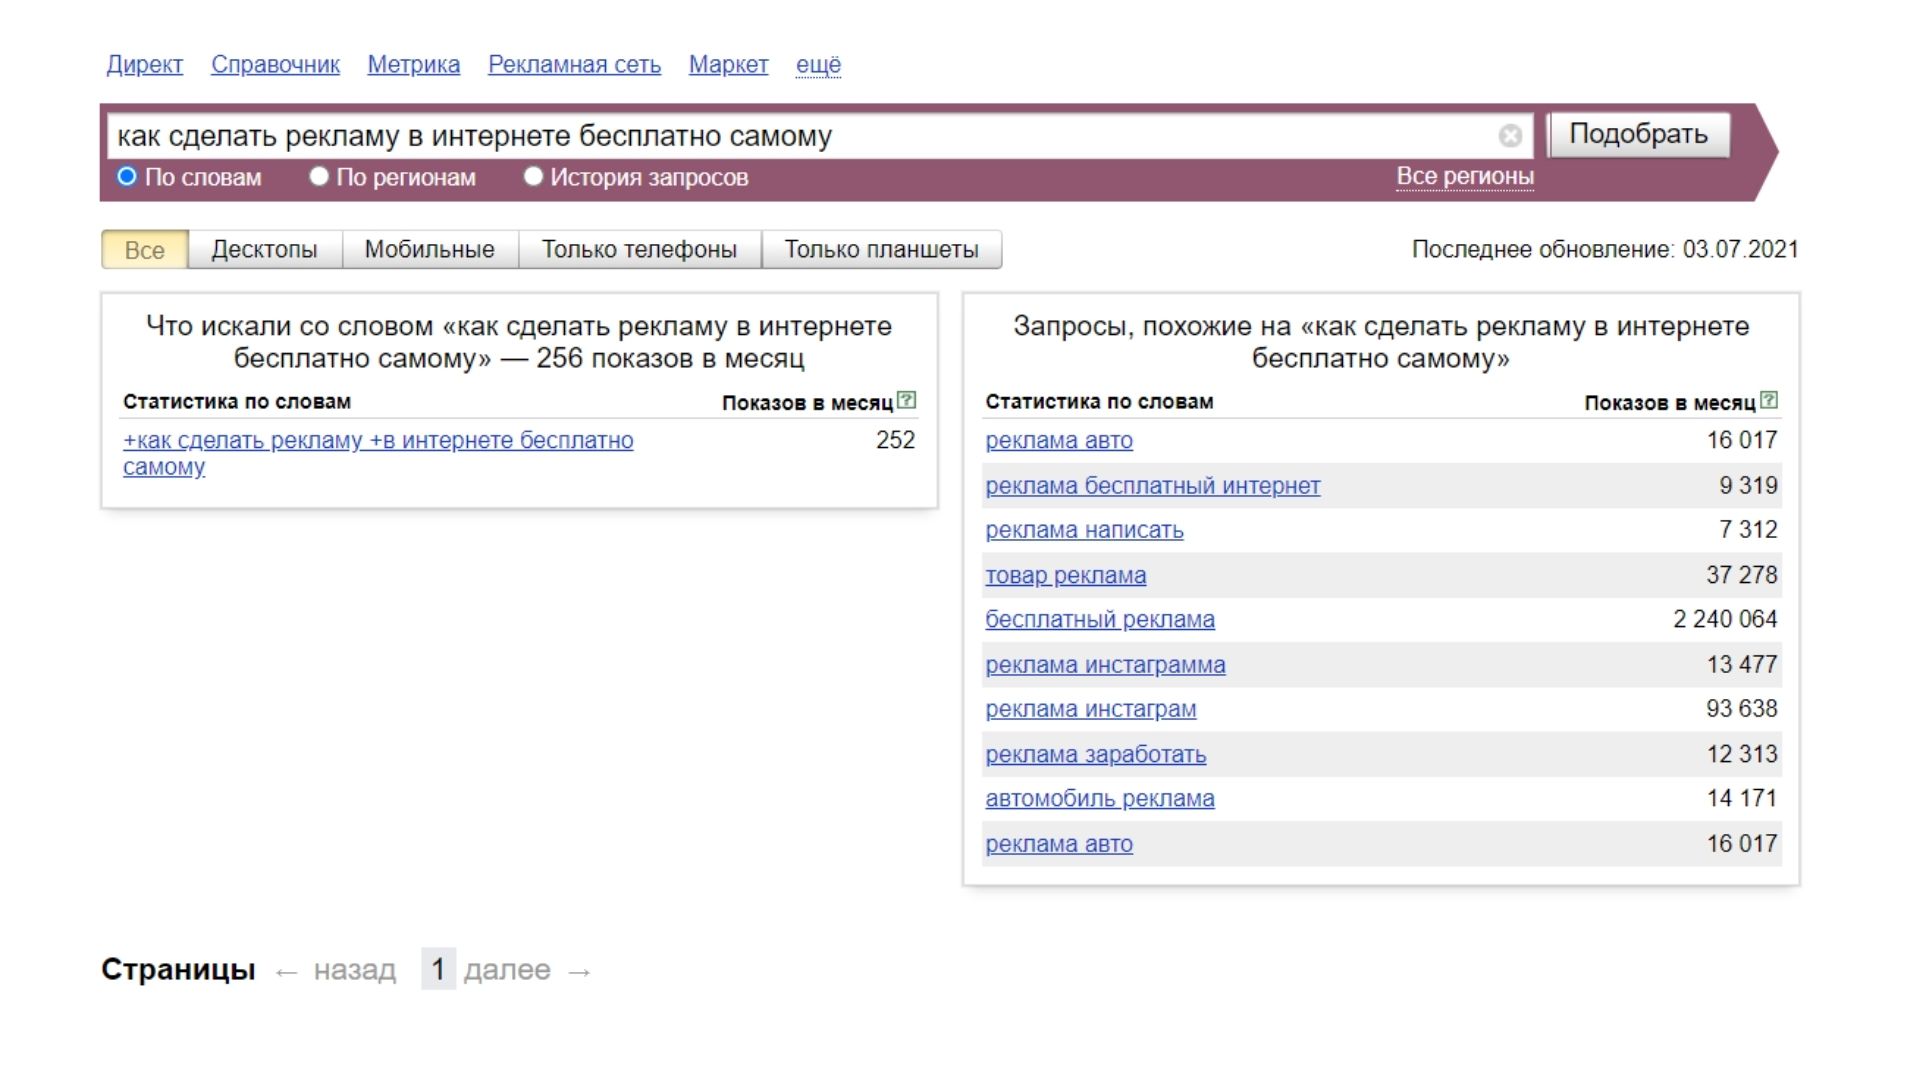Select the '93 638' impressions value
Image resolution: width=1920 pixels, height=1080 pixels.
(x=1741, y=709)
